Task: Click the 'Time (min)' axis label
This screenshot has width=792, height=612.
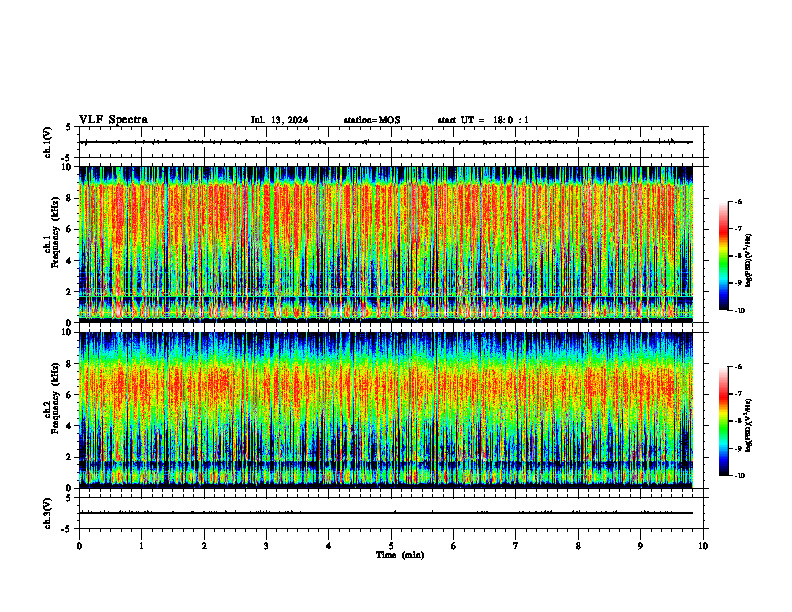Action: coord(400,555)
